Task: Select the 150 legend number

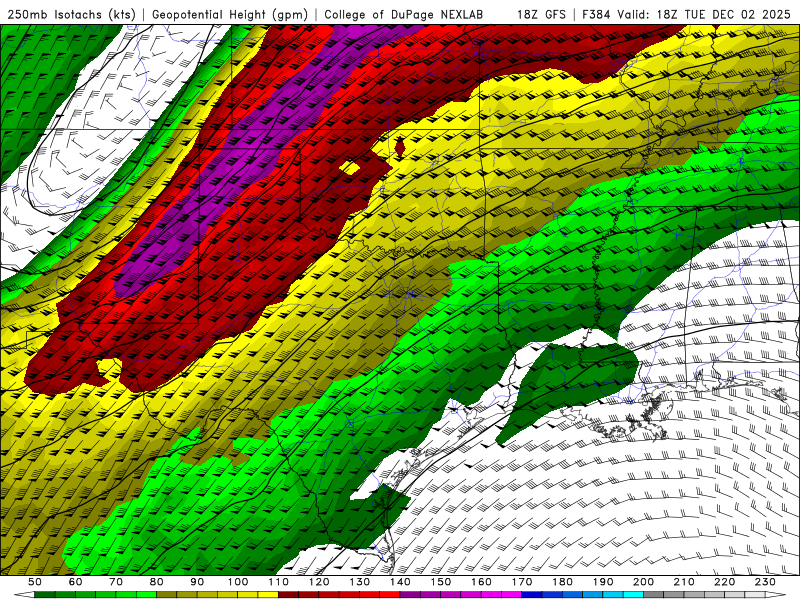Action: pyautogui.click(x=441, y=582)
